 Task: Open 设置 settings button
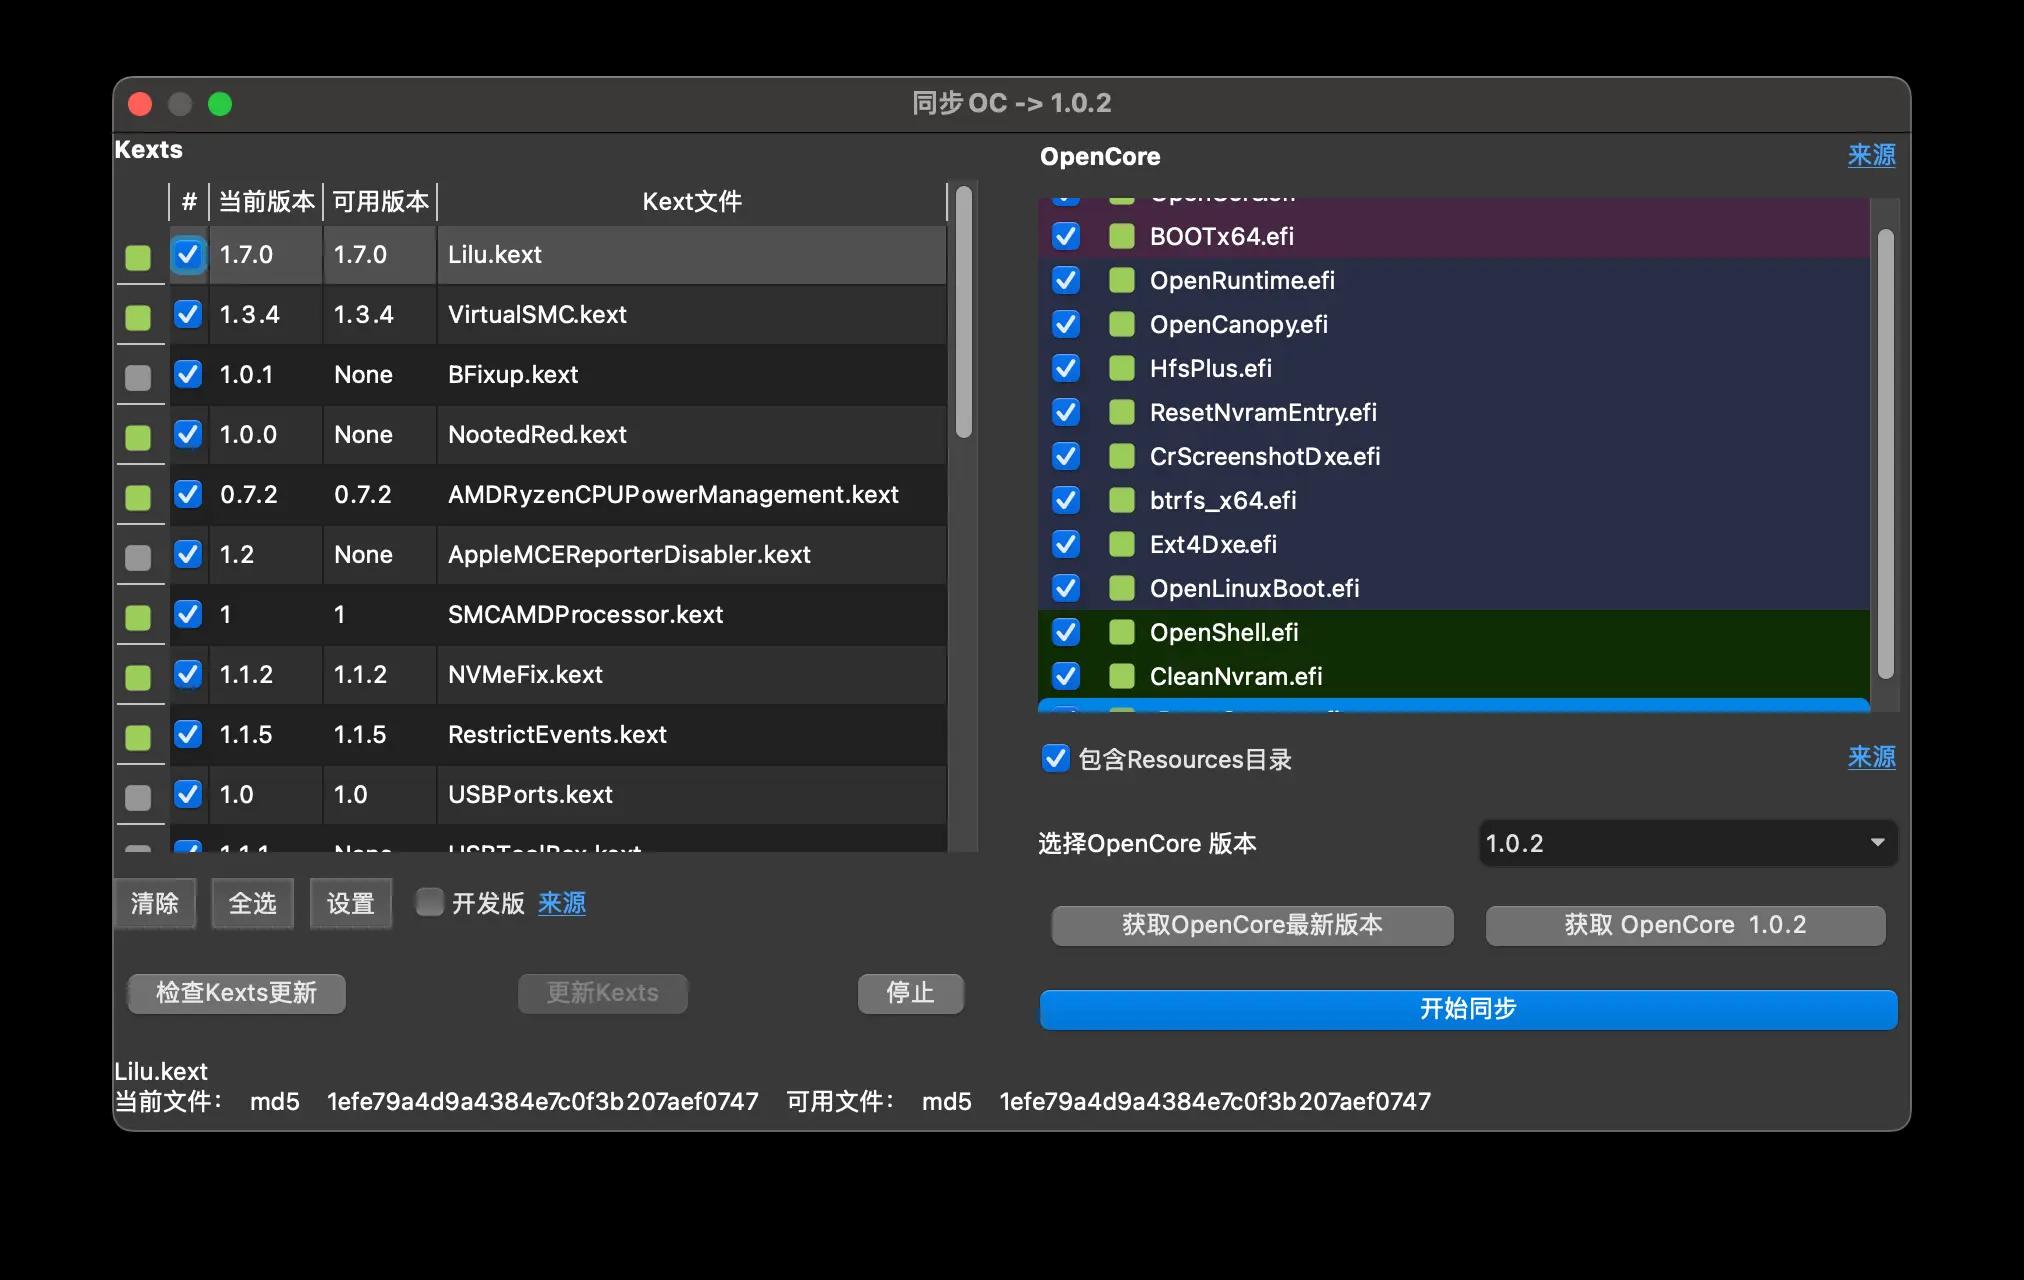(x=351, y=904)
